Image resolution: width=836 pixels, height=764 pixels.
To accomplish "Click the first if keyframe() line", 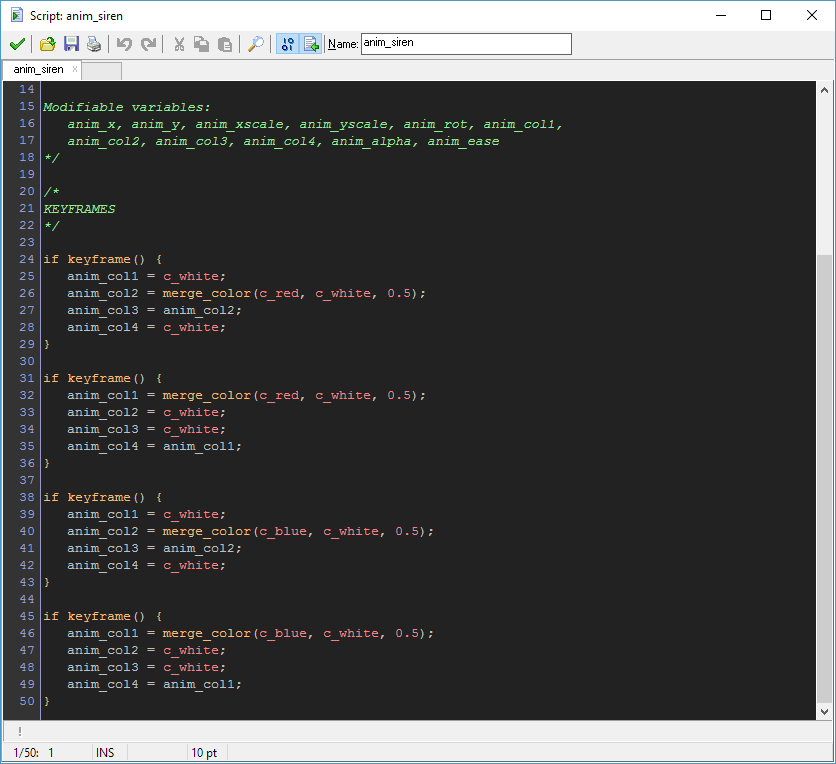I will point(102,260).
